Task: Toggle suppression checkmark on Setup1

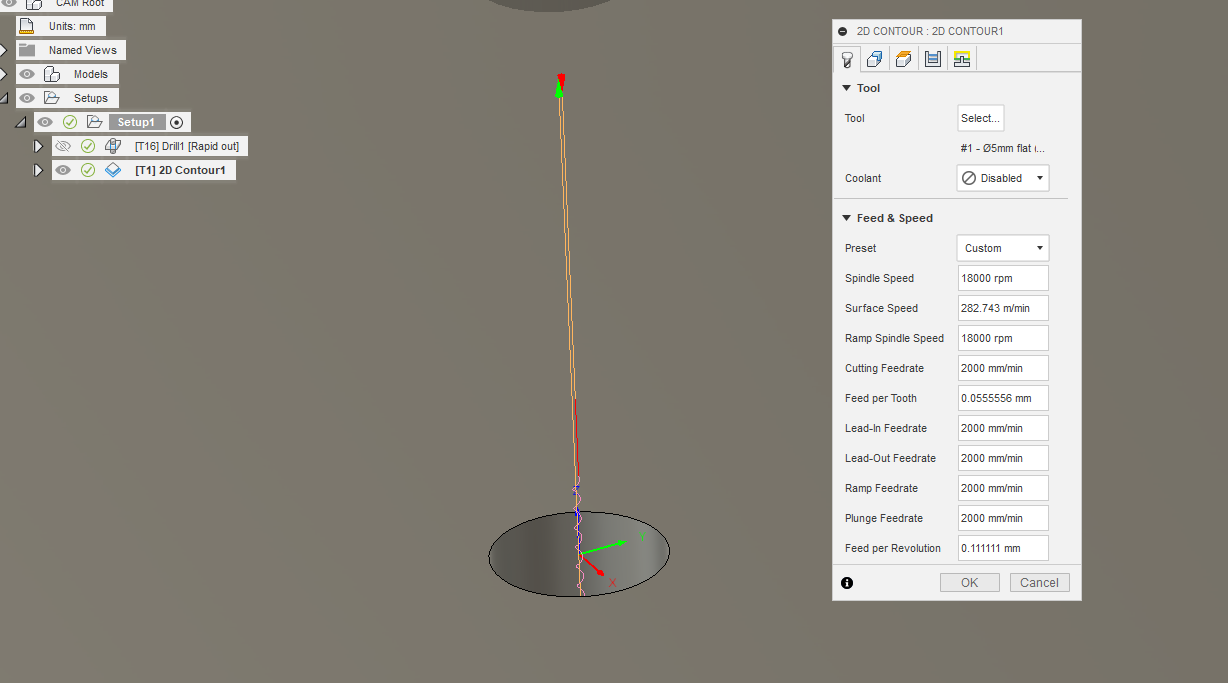Action: coord(70,122)
